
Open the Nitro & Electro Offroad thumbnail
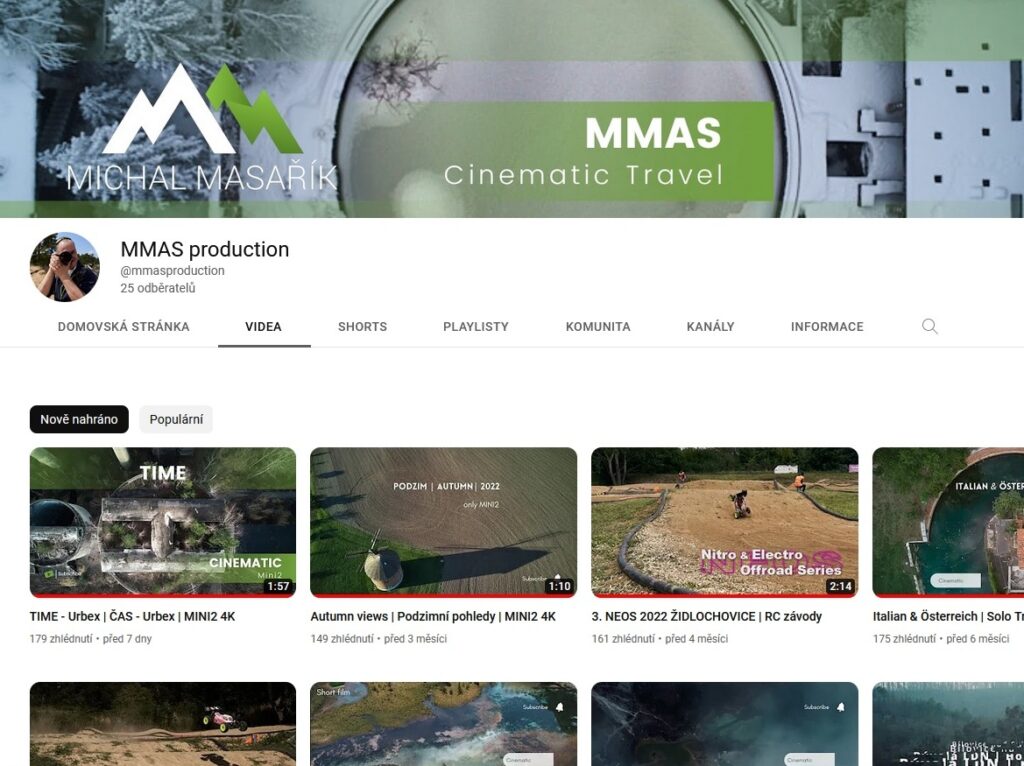(724, 521)
